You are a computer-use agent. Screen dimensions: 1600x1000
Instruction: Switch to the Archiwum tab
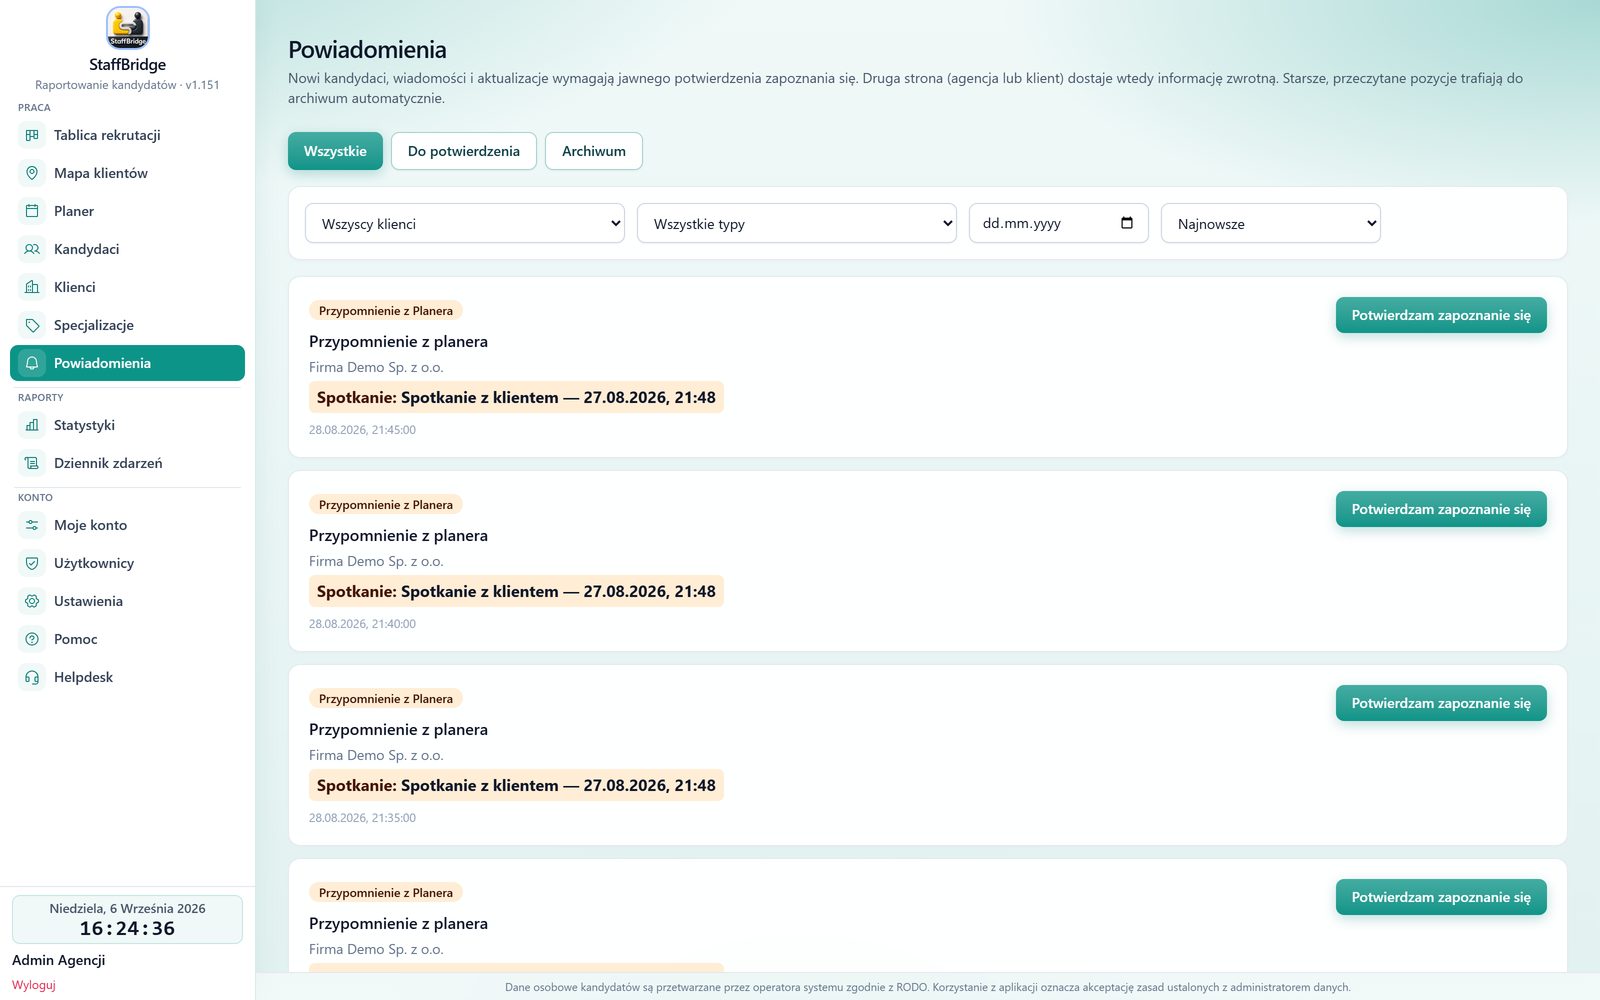click(594, 151)
